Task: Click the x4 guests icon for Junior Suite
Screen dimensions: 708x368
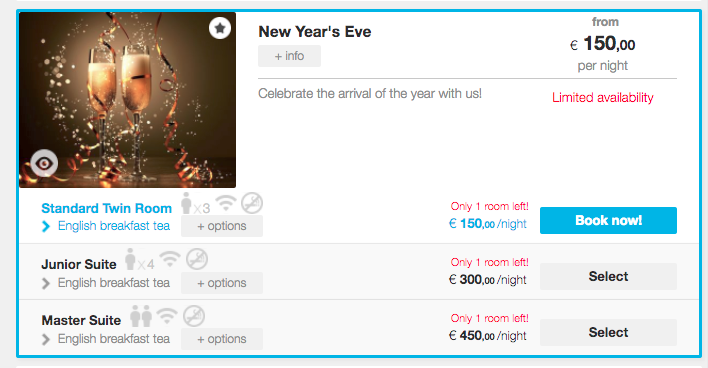Action: coord(140,260)
